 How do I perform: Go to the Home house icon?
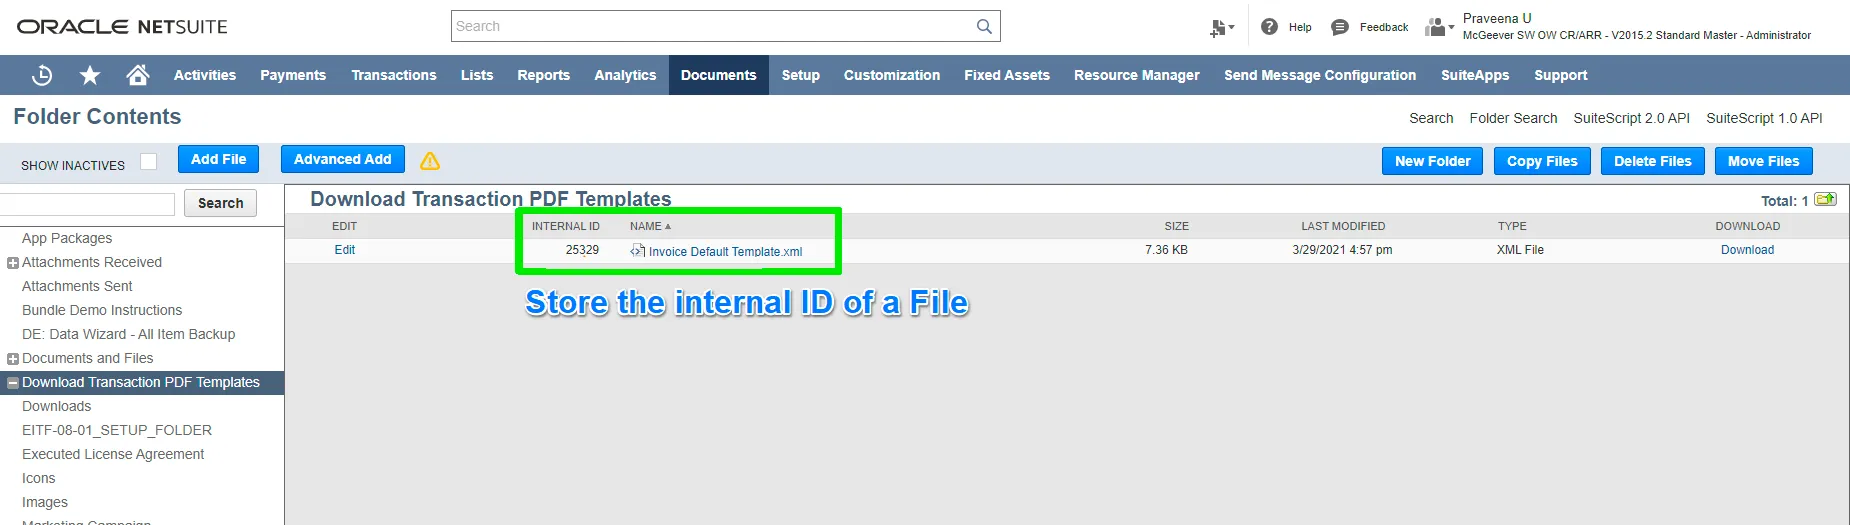[138, 75]
